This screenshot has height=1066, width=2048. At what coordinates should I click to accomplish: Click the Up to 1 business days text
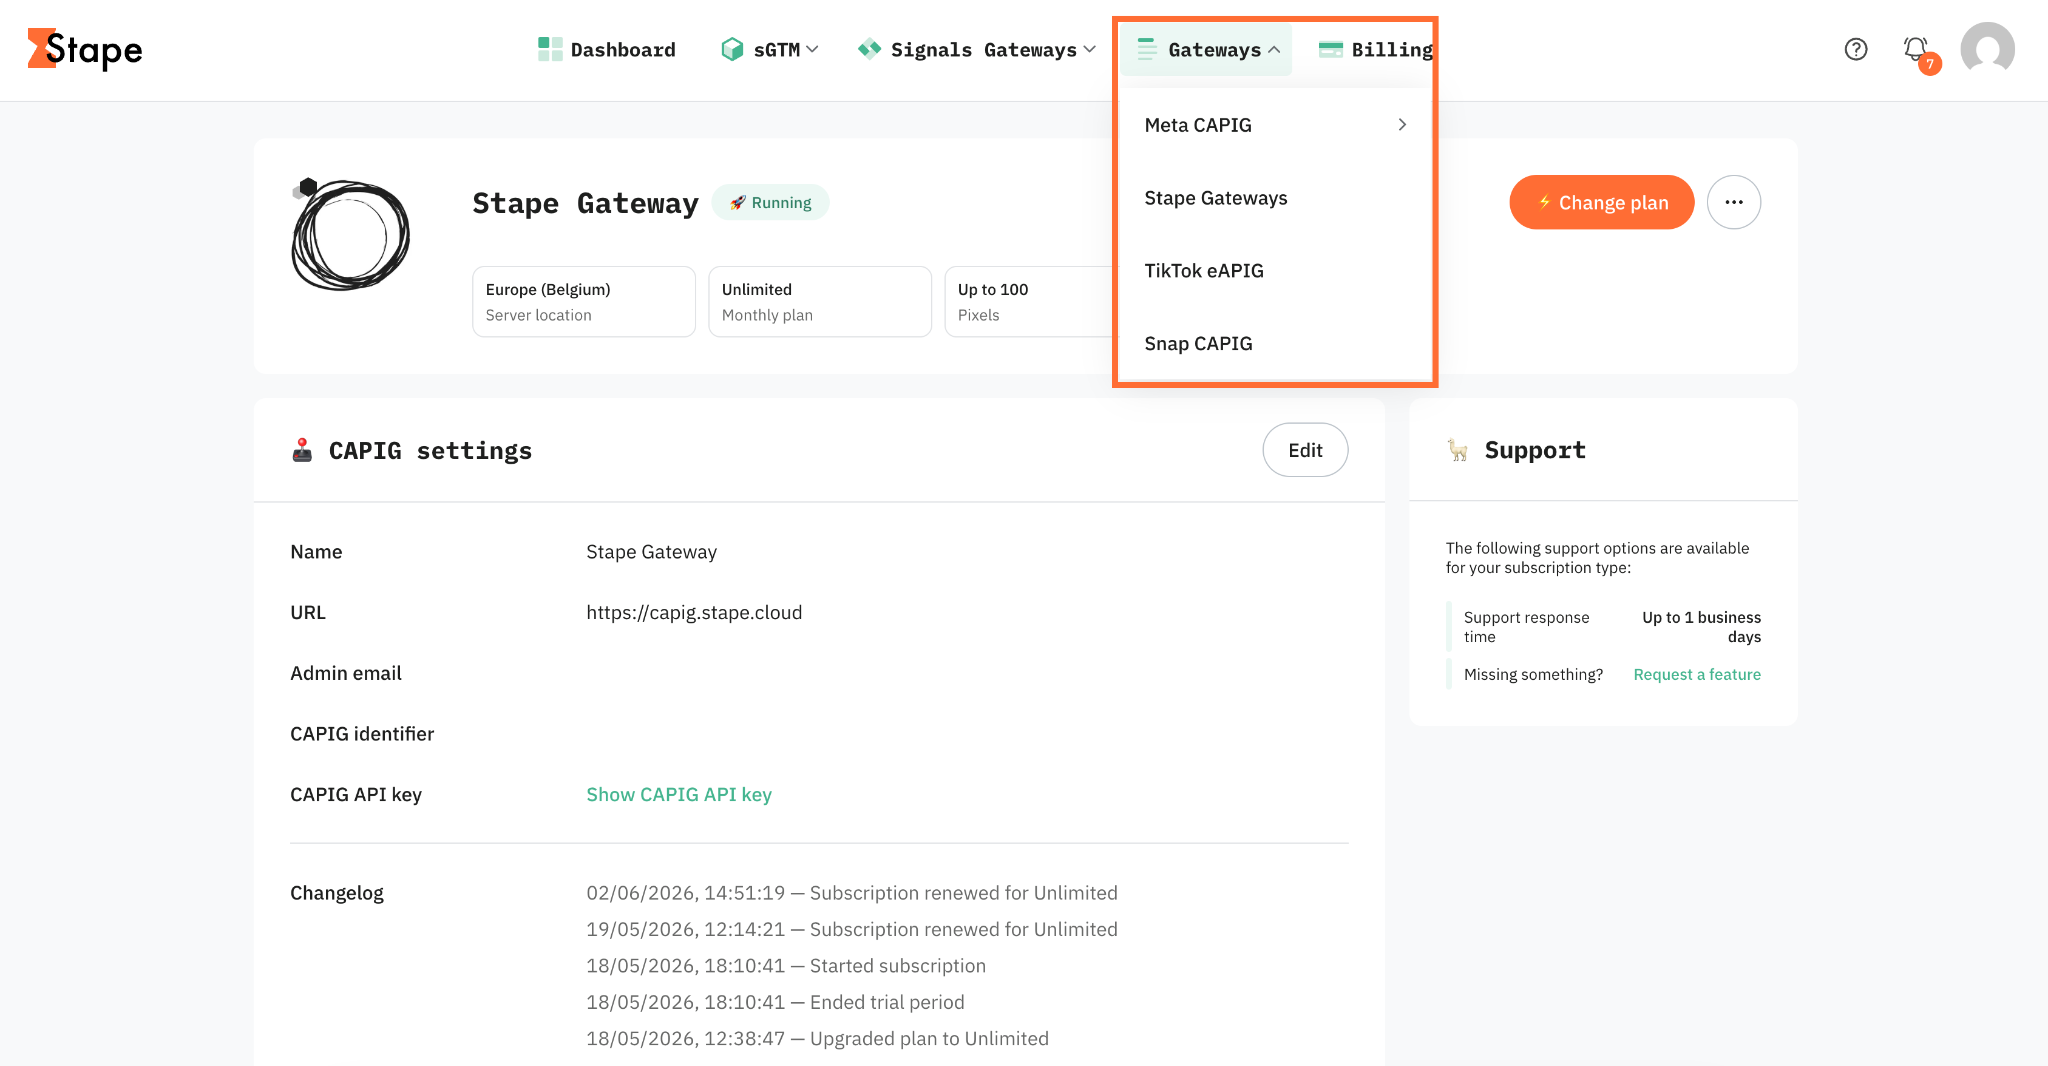1701,627
